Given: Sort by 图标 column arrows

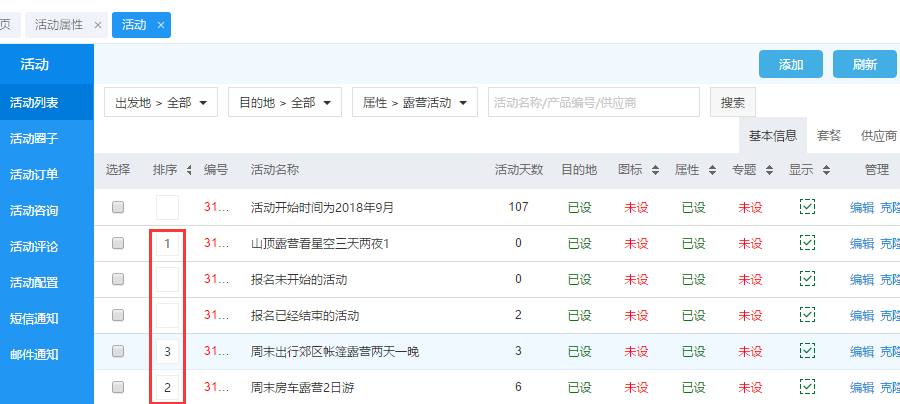Looking at the screenshot, I should [x=655, y=171].
